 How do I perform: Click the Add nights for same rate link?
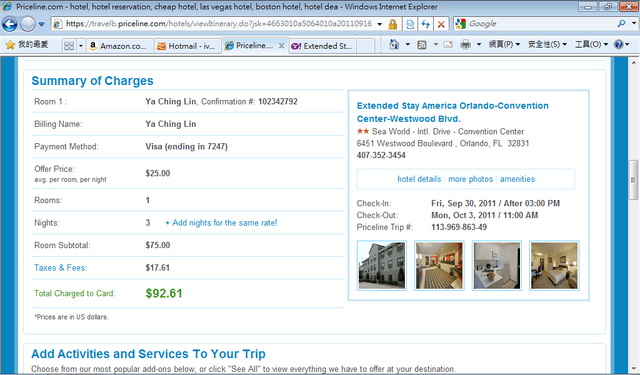221,223
